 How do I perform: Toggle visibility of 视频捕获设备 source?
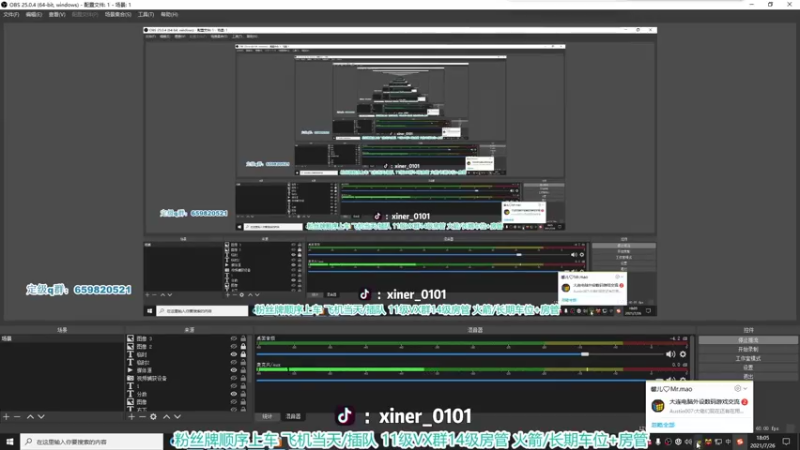tap(234, 379)
